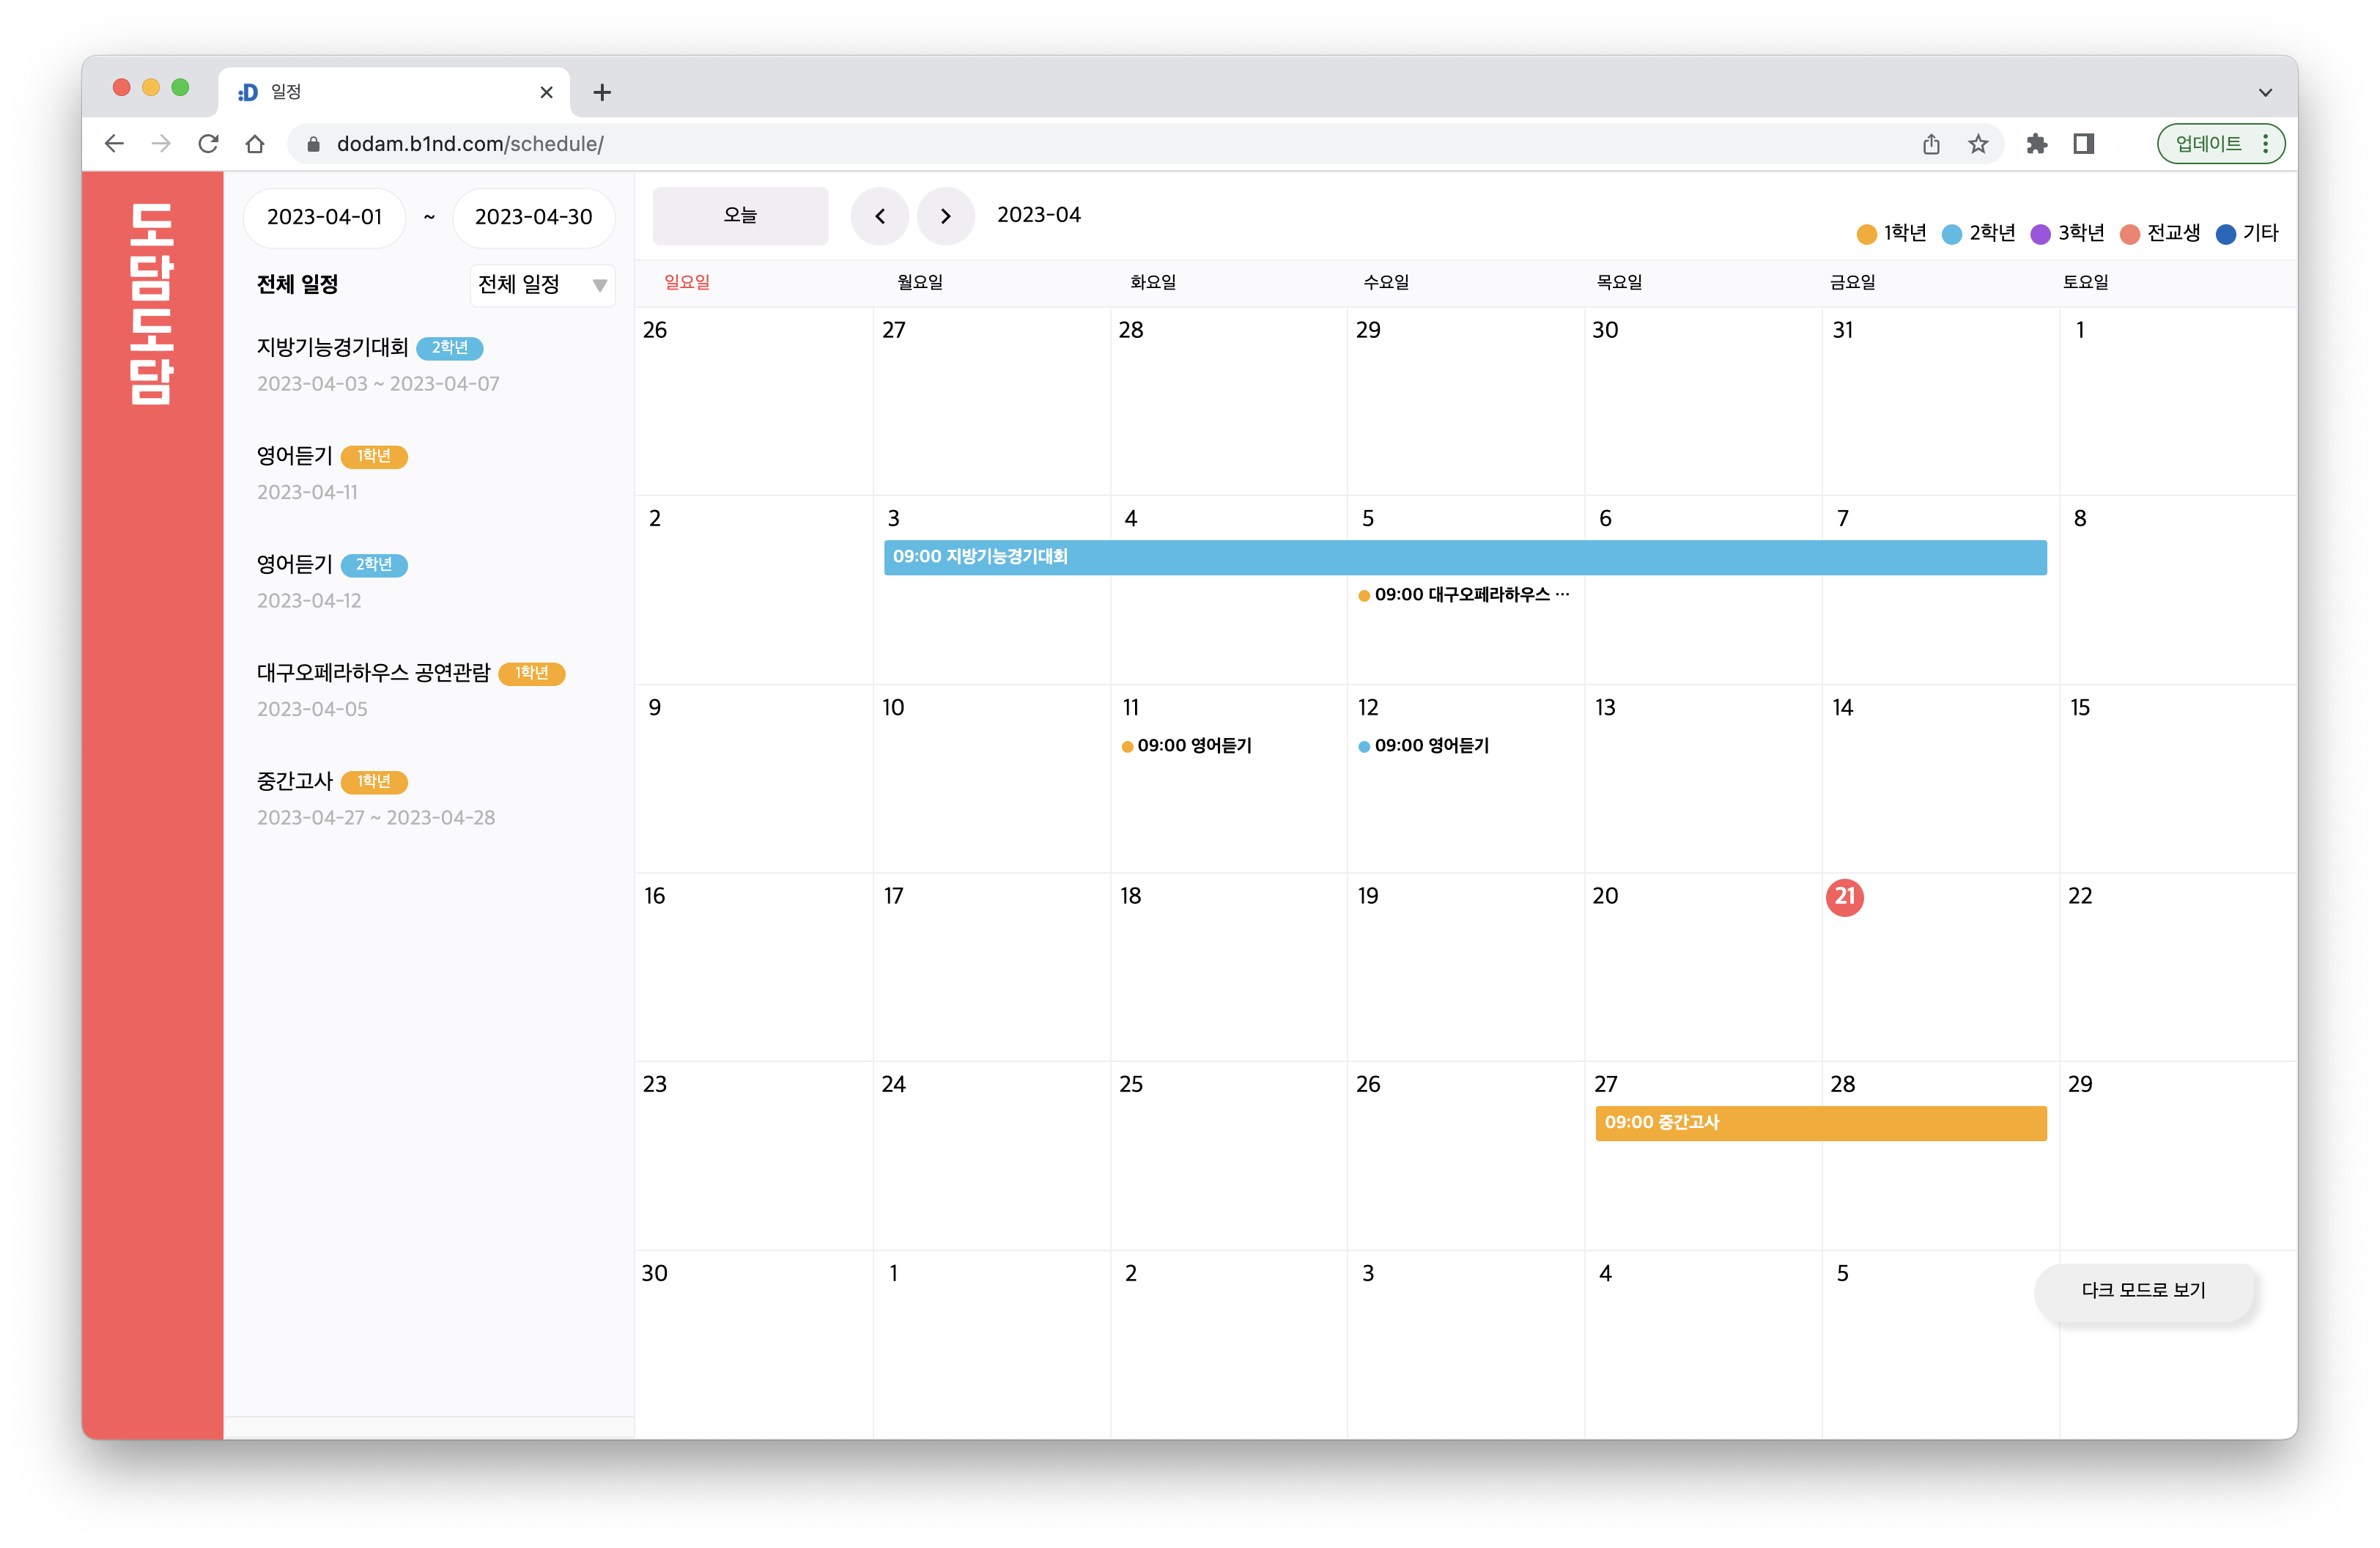Reload the page
The height and width of the screenshot is (1548, 2380).
[208, 144]
